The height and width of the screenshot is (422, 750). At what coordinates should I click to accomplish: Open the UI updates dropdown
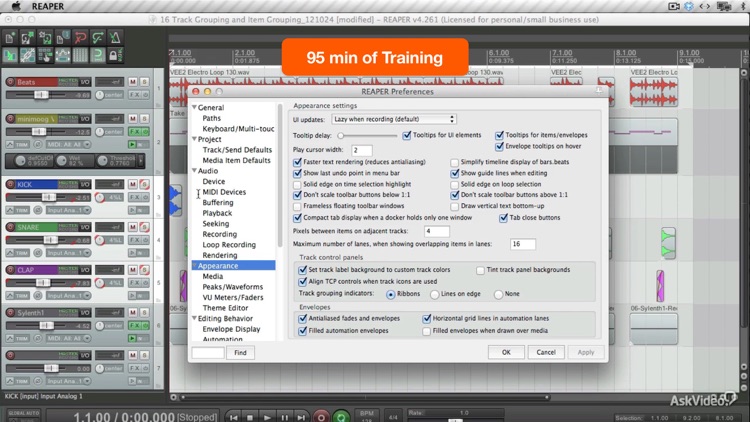point(394,119)
